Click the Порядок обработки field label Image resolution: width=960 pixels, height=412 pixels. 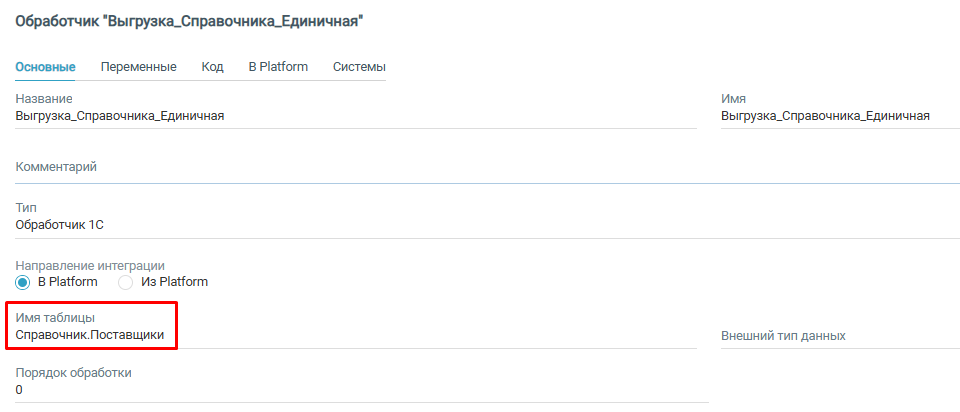(74, 373)
